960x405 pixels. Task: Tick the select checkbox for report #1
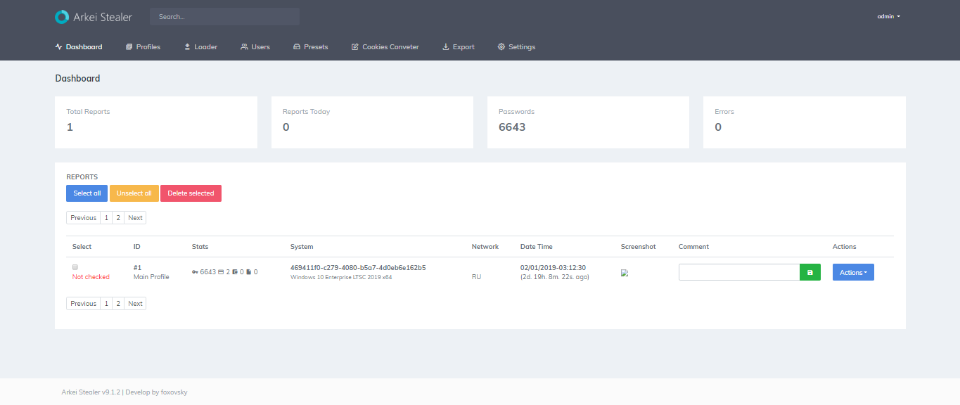point(75,267)
